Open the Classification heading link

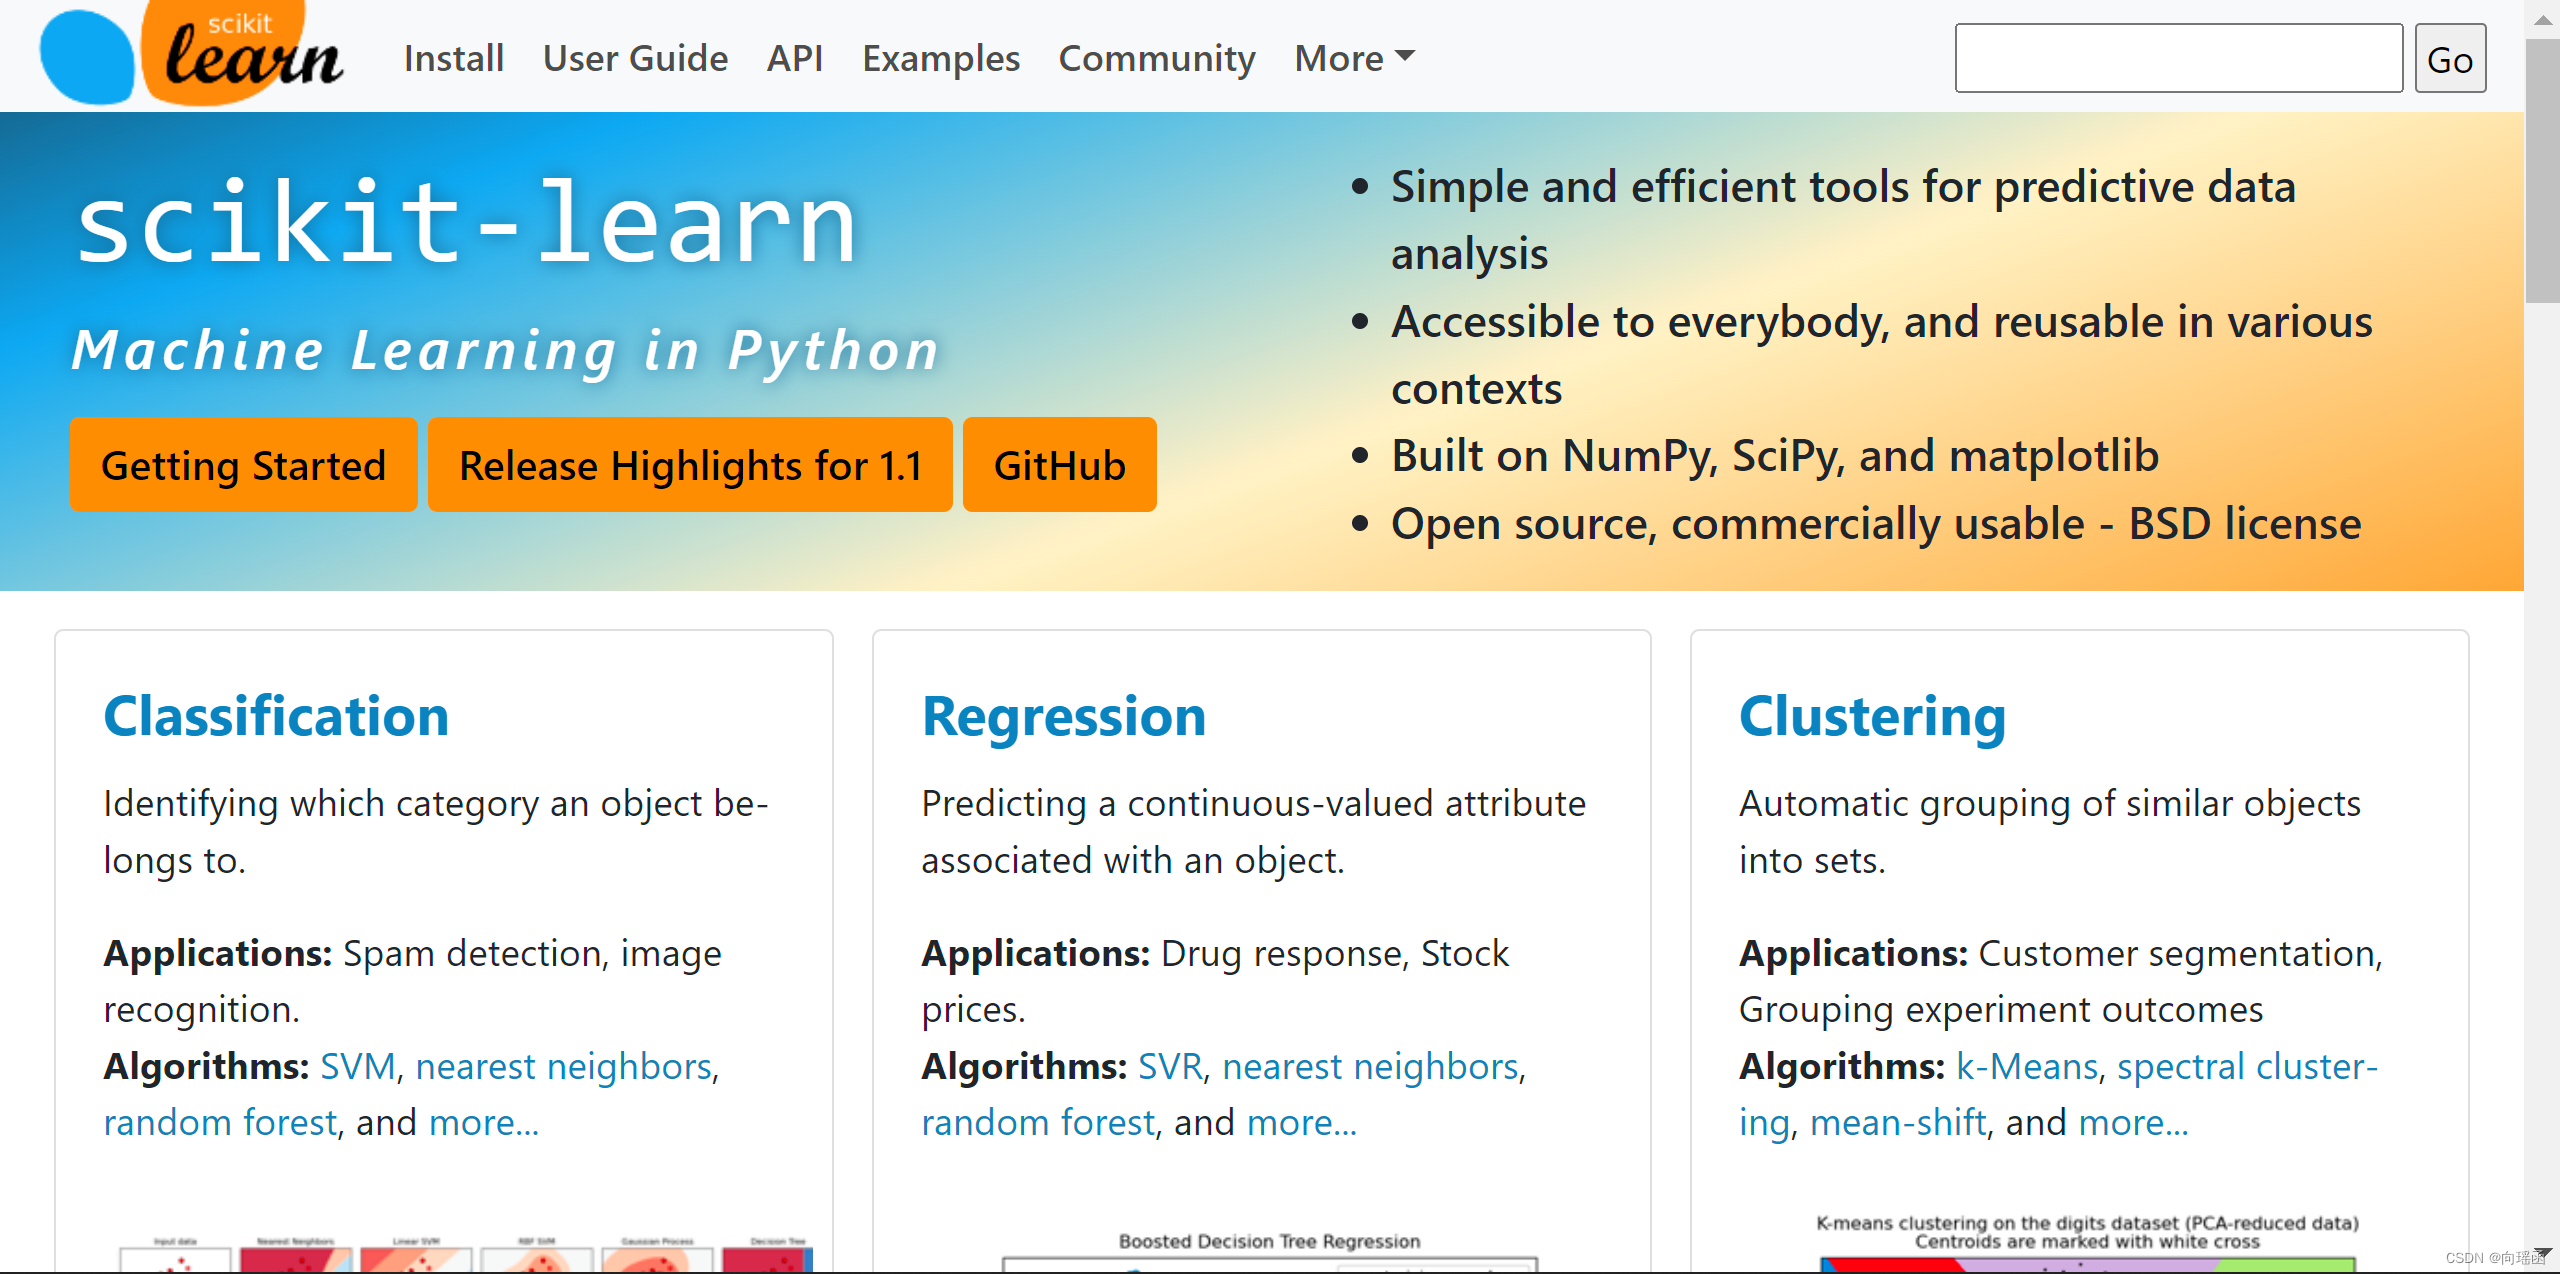pyautogui.click(x=276, y=716)
